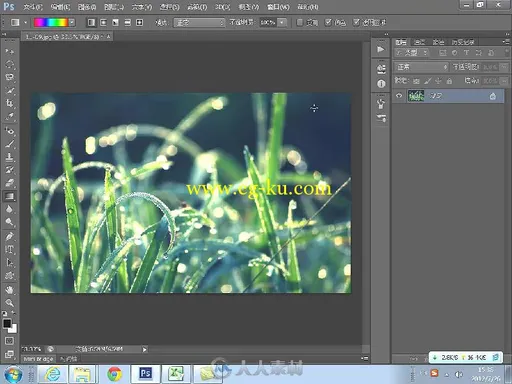Select the History Brush tool
This screenshot has width=512, height=384.
10,170
